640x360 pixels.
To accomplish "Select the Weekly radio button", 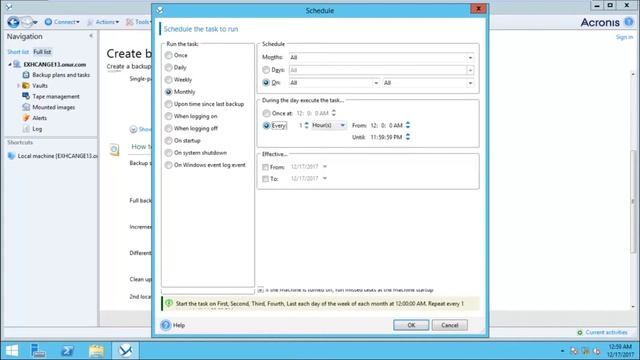I will pyautogui.click(x=169, y=80).
